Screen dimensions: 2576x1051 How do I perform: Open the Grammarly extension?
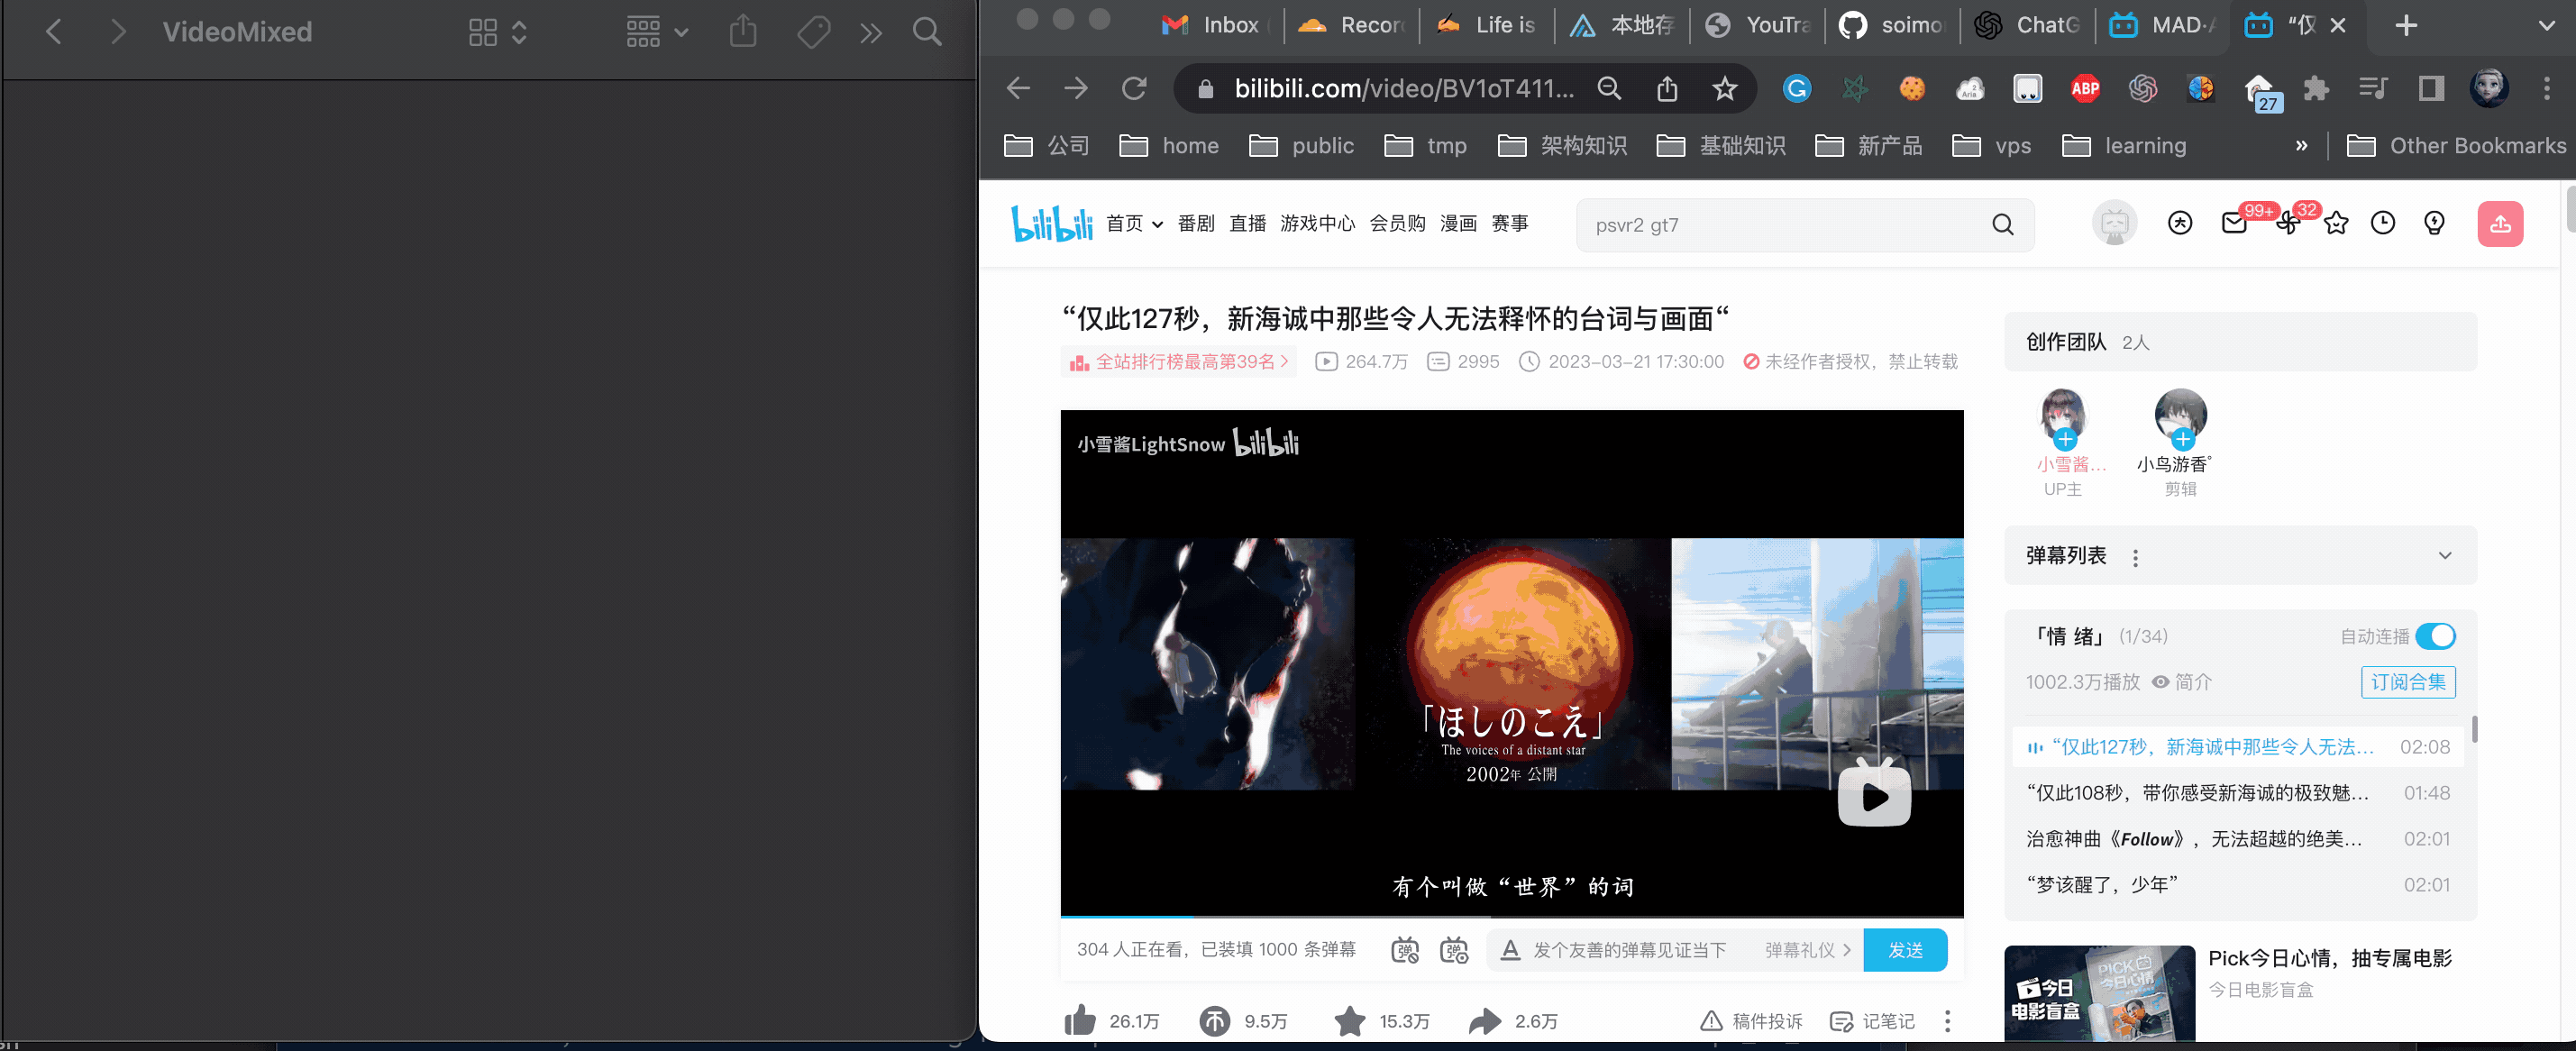click(1797, 89)
